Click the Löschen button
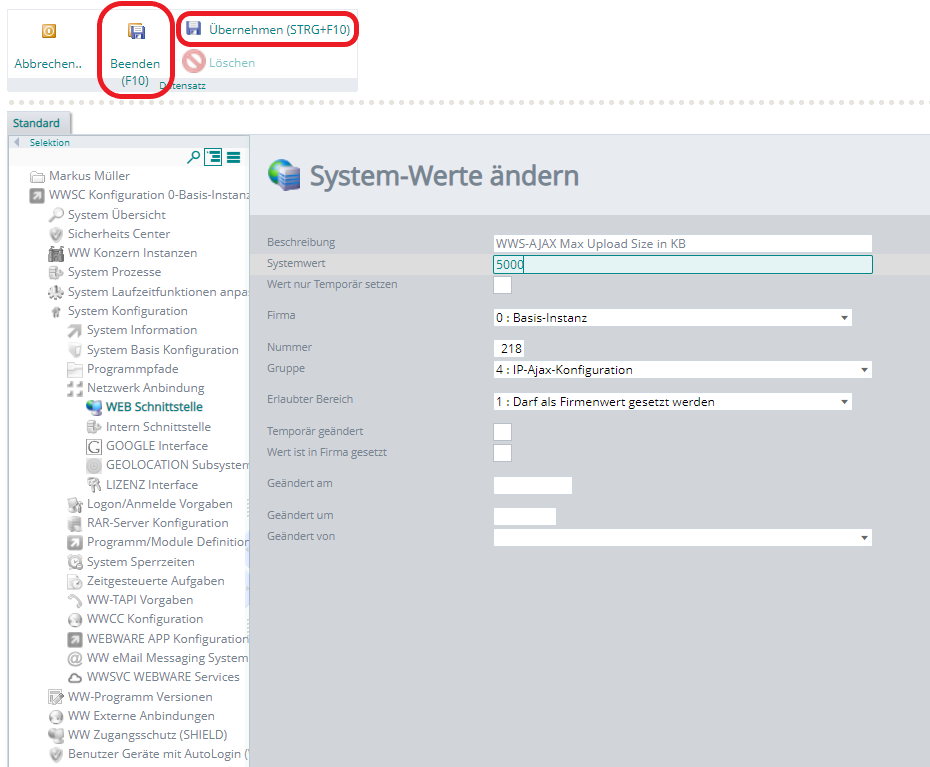This screenshot has height=767, width=930. coord(231,63)
